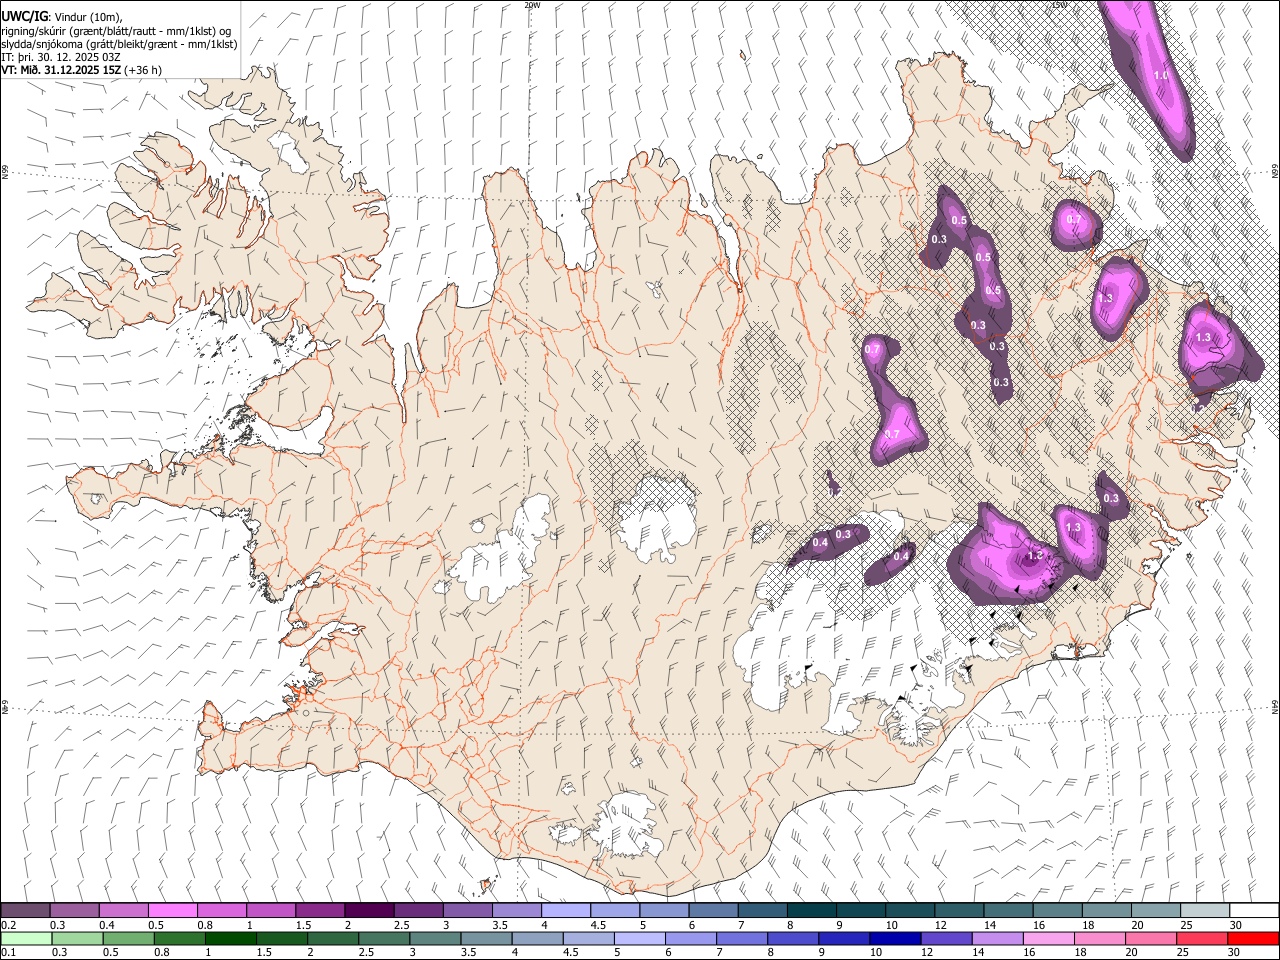The image size is (1280, 960).
Task: Click the bright red 30+ rain legend swatch
Action: (1254, 938)
